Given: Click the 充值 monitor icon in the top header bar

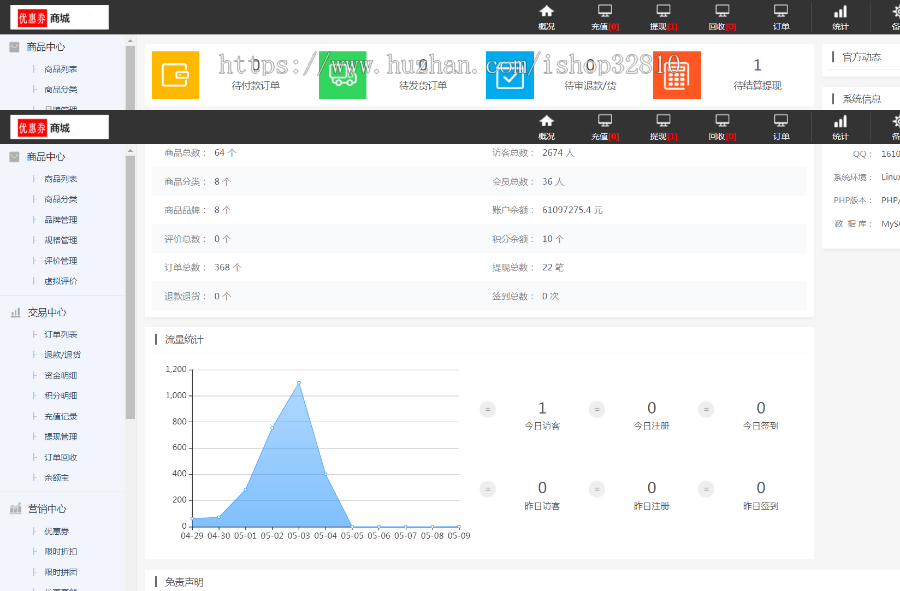Looking at the screenshot, I should 604,11.
